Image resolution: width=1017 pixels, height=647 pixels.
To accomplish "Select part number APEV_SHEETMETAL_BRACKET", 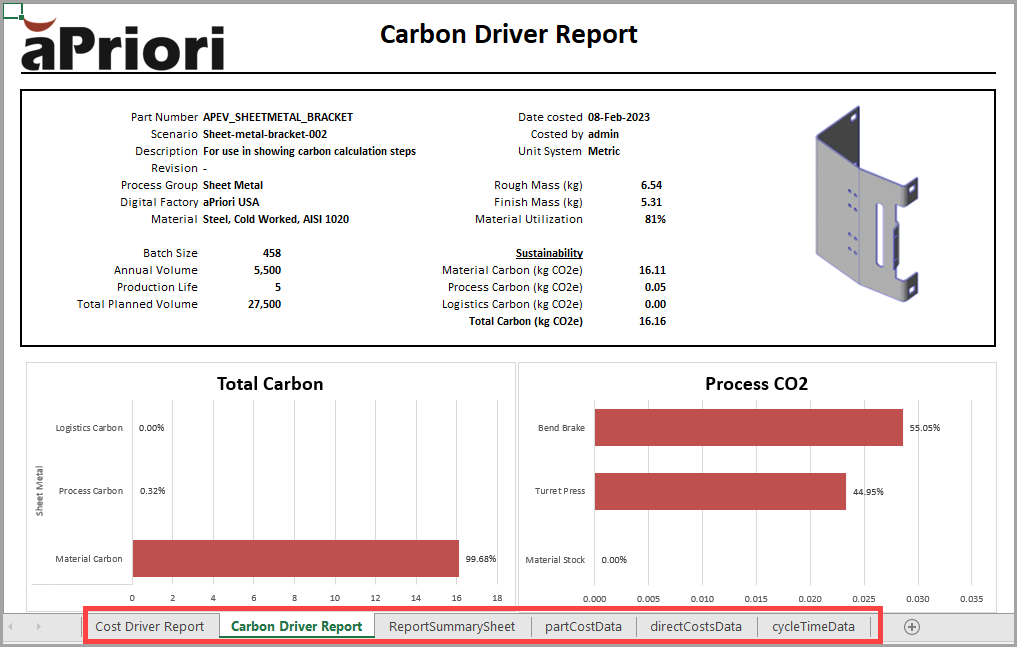I will (x=278, y=117).
